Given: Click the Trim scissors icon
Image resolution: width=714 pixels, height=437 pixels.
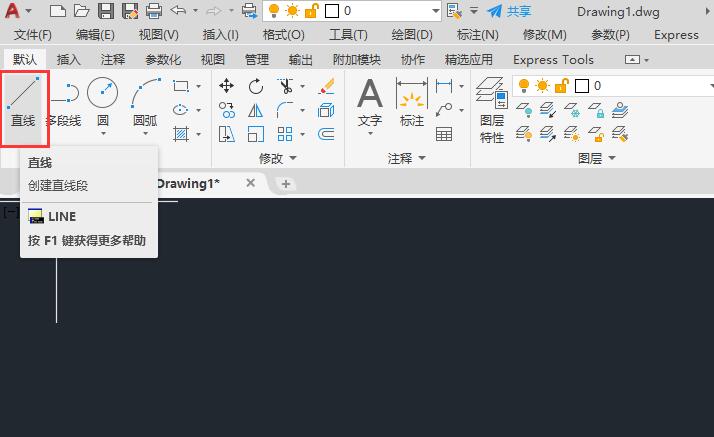Looking at the screenshot, I should (x=285, y=86).
